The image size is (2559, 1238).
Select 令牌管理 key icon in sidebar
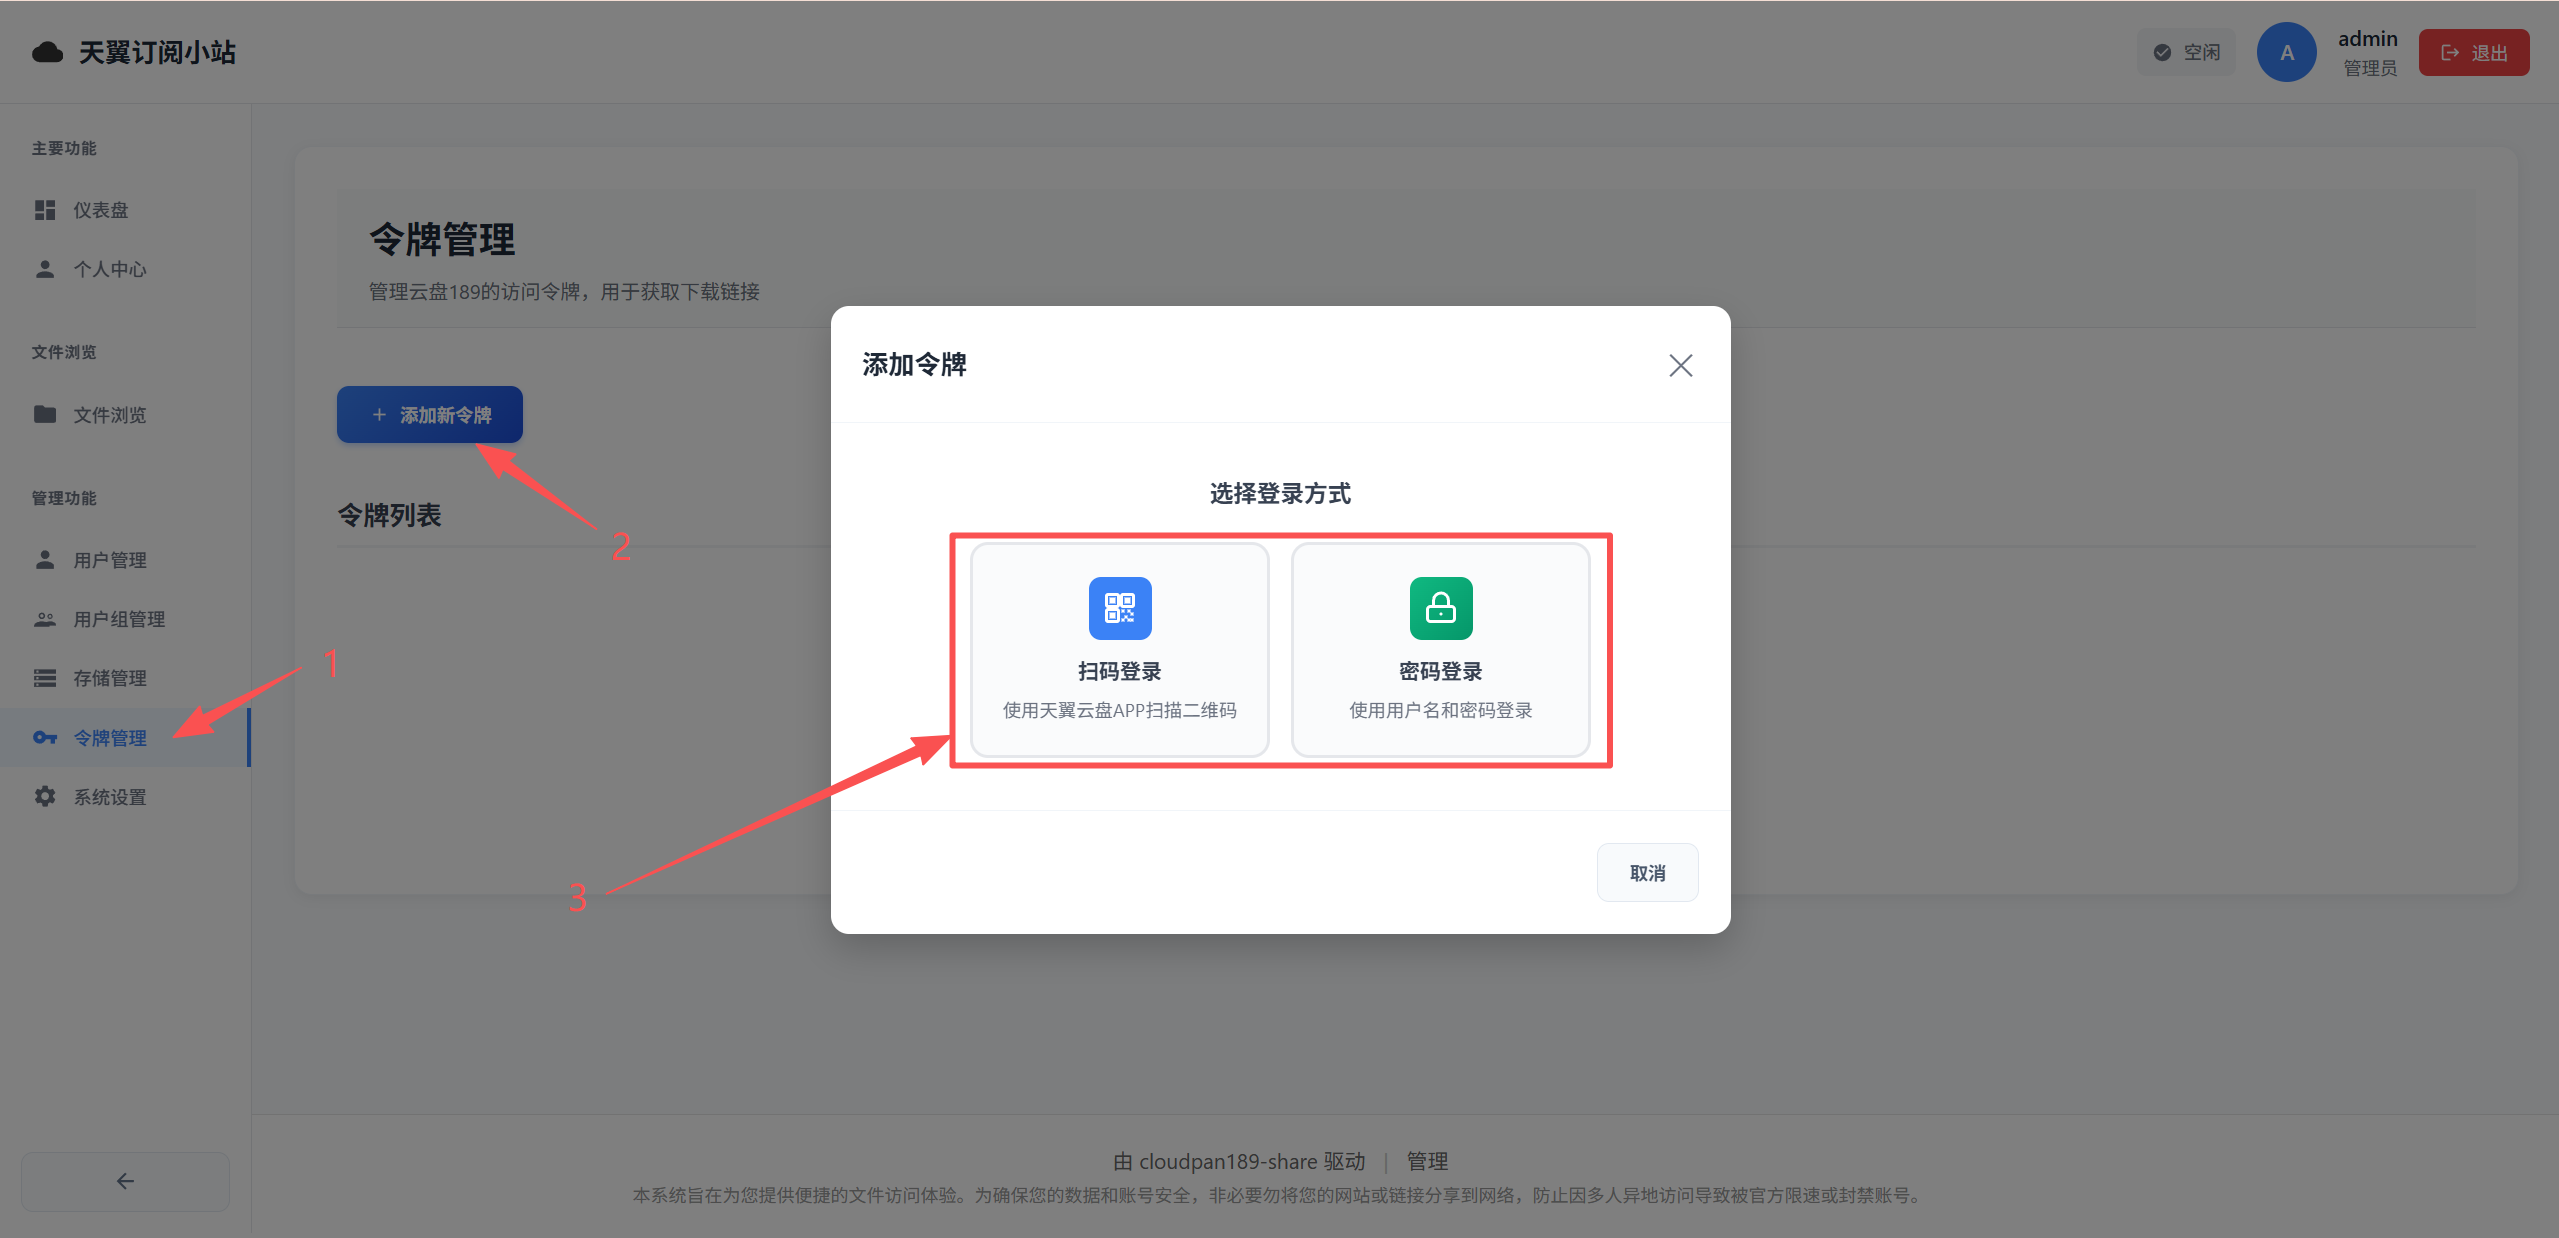(x=45, y=738)
